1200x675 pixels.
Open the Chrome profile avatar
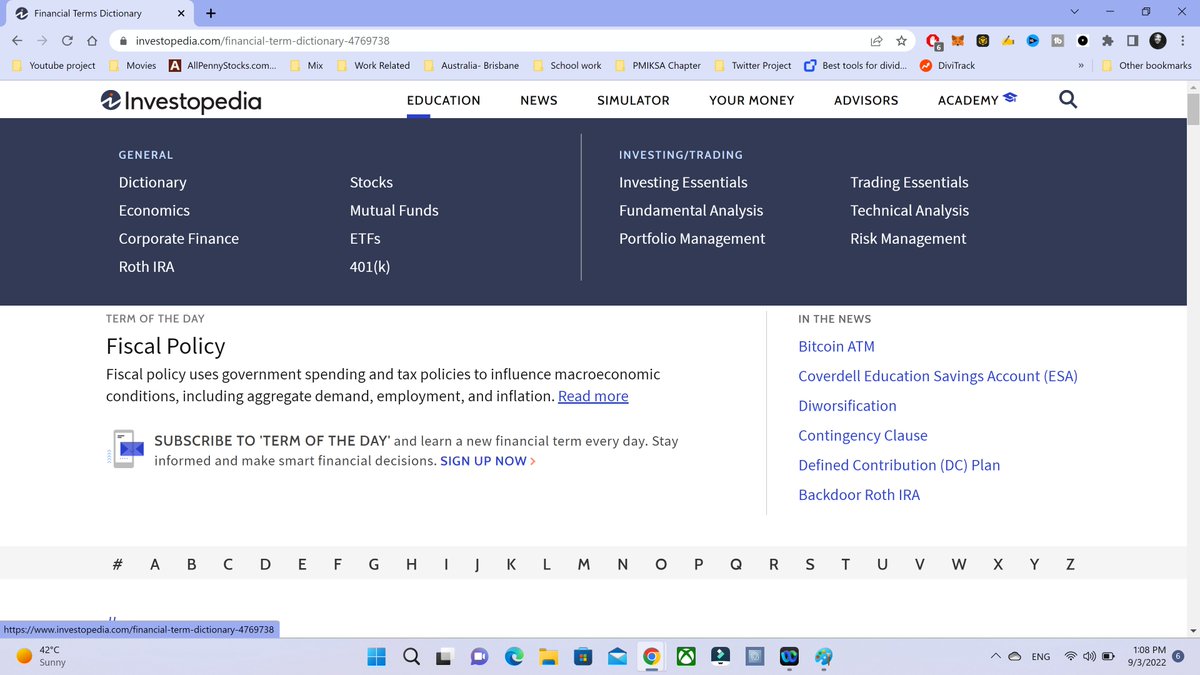[1158, 41]
